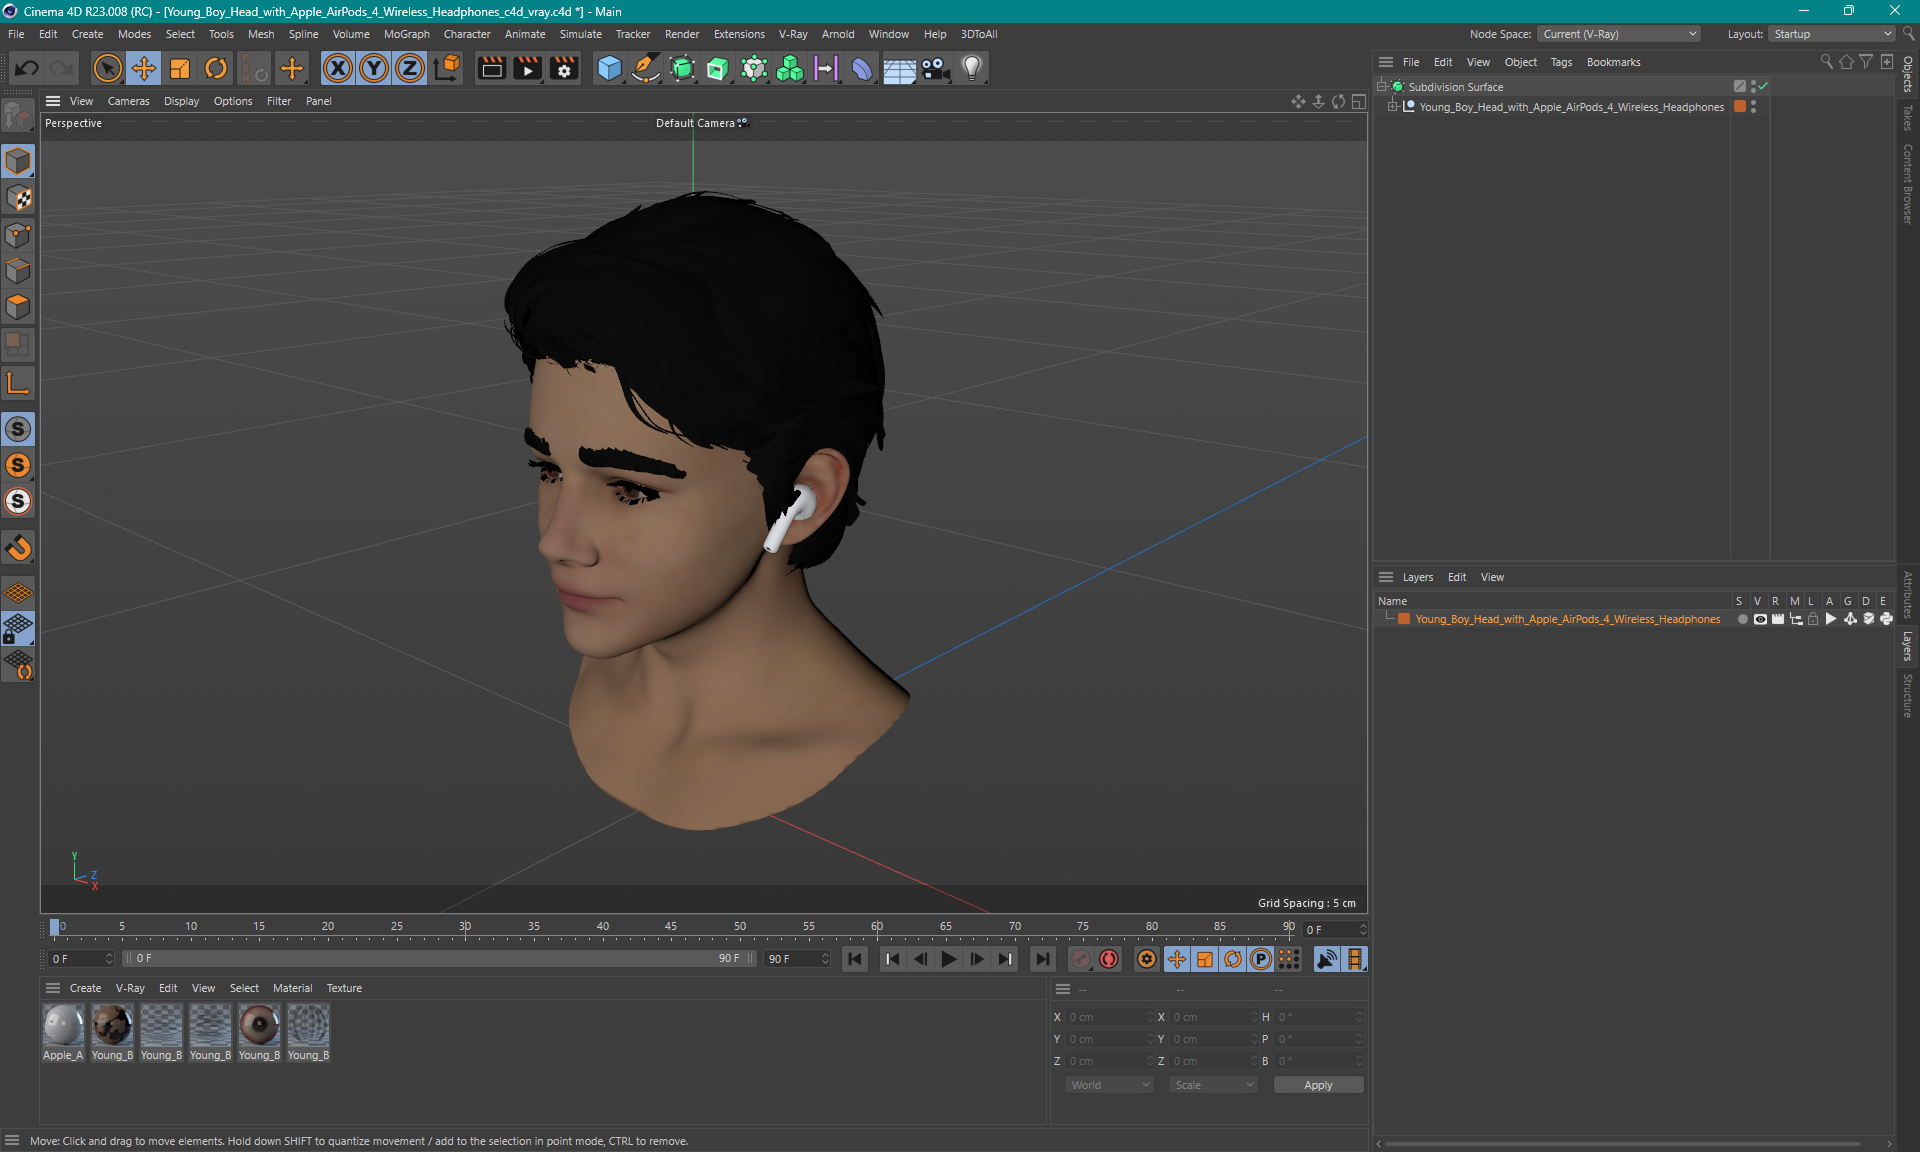Open the Layers panel hamburger menu
The image size is (1920, 1152).
[1386, 577]
